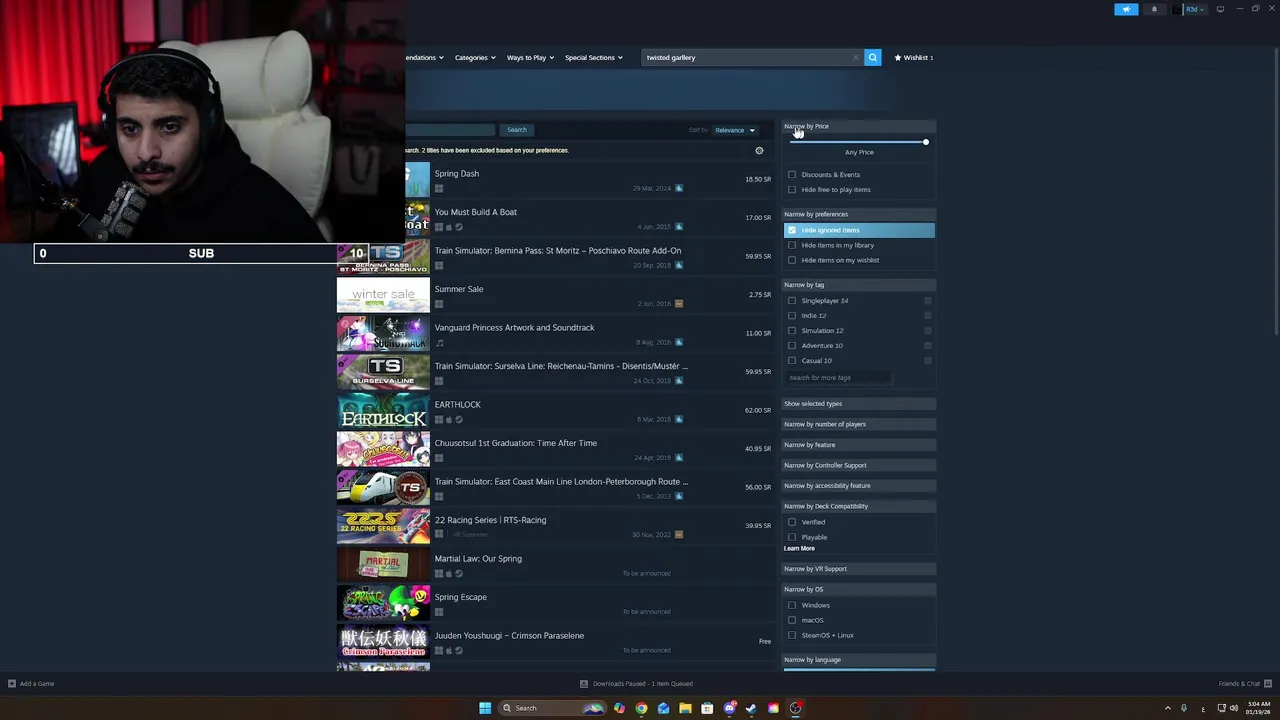
Task: Click the Downloads Paused status icon
Action: pyautogui.click(x=584, y=684)
